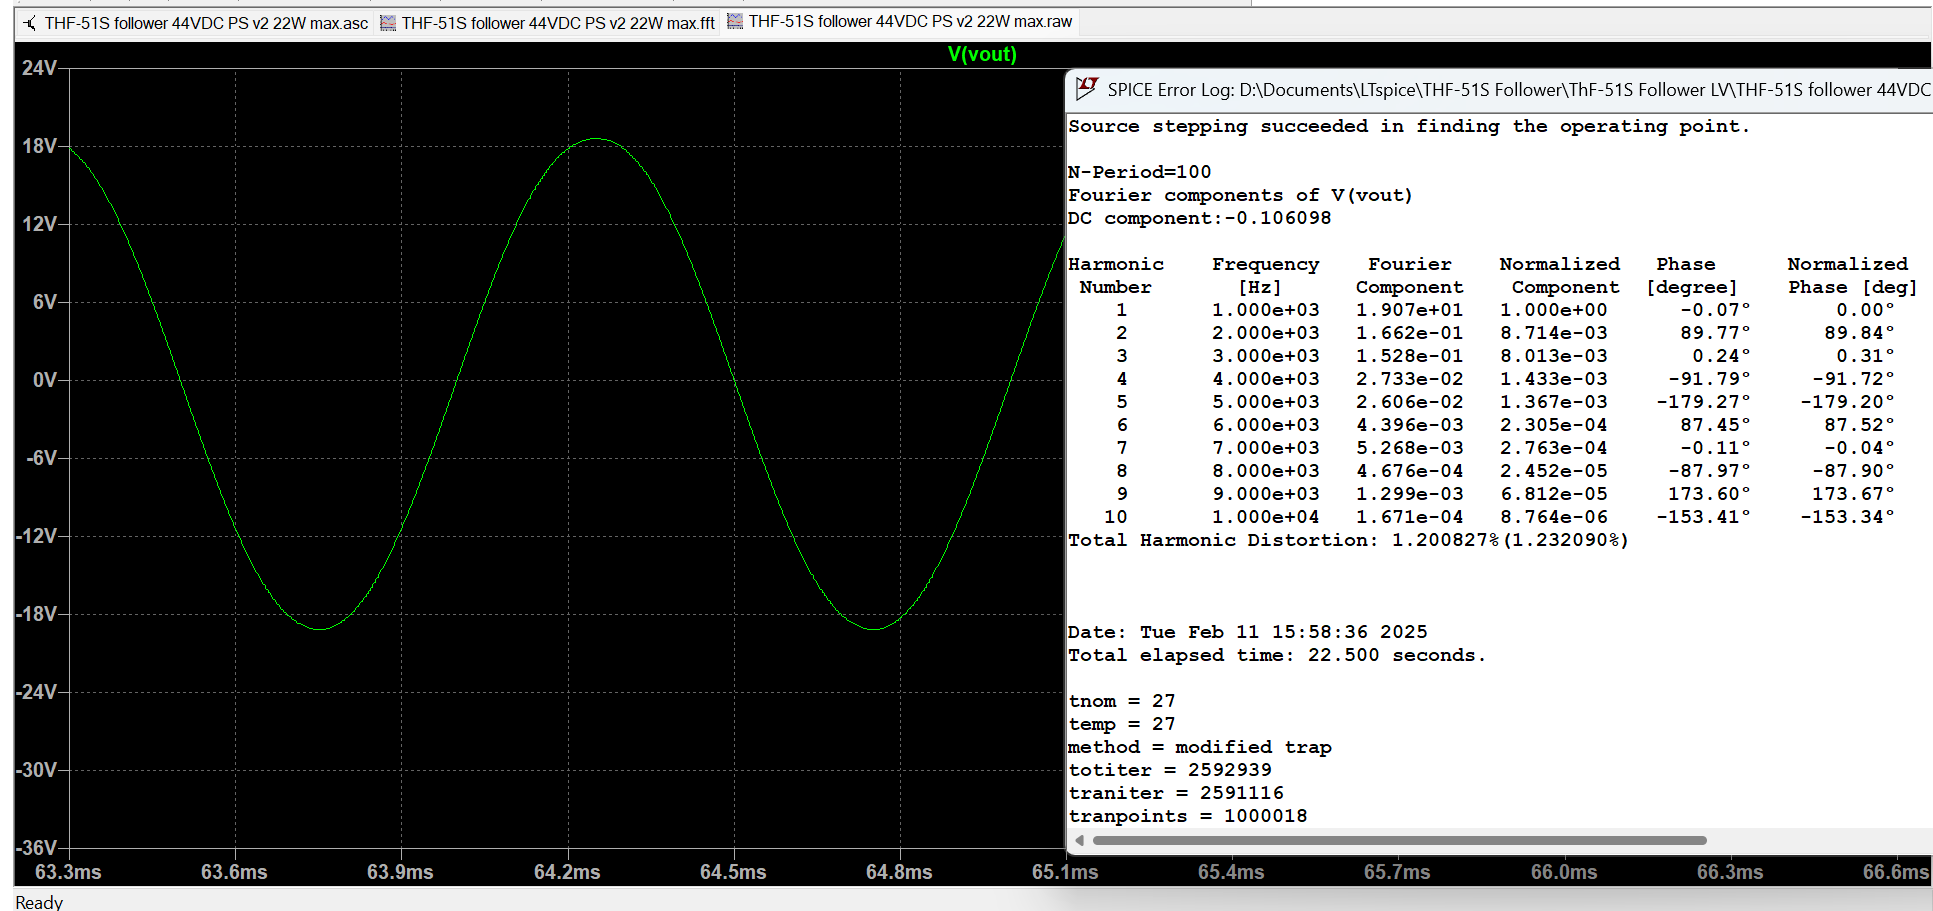Switch to the schematic .asc tab

coord(195,22)
